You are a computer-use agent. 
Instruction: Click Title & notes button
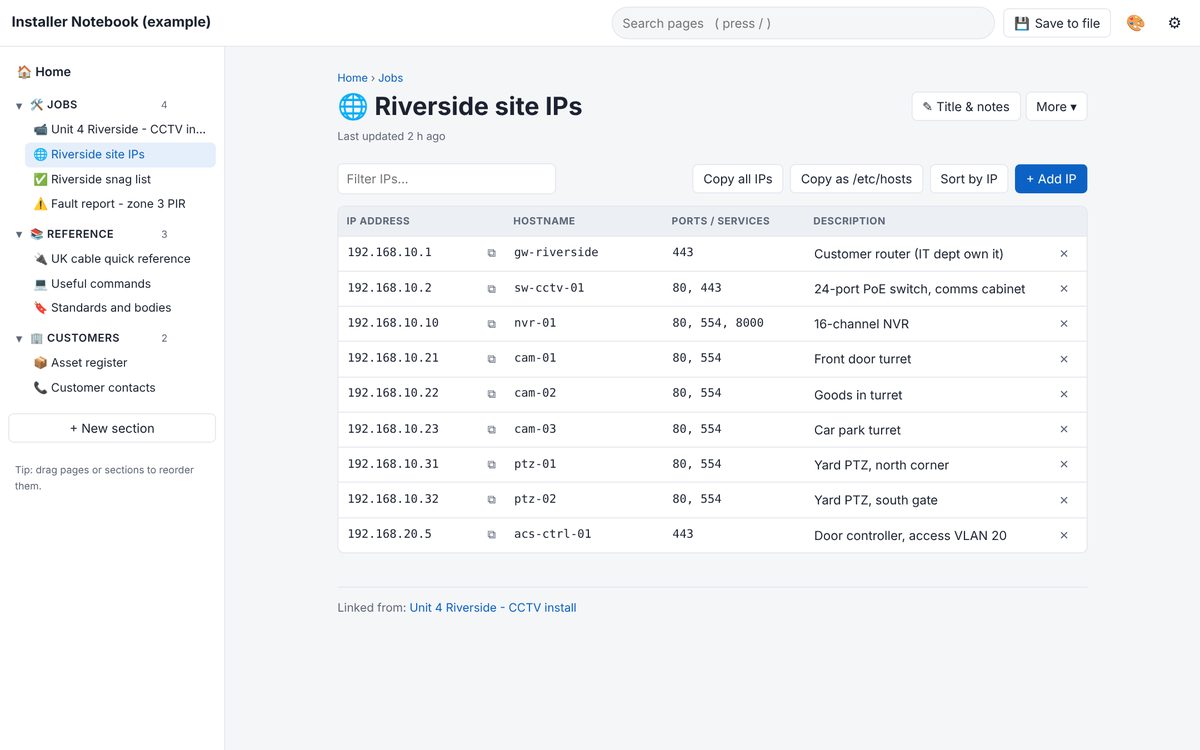(965, 107)
